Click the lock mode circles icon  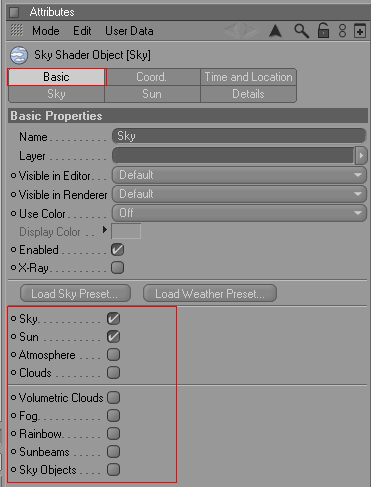pos(342,31)
